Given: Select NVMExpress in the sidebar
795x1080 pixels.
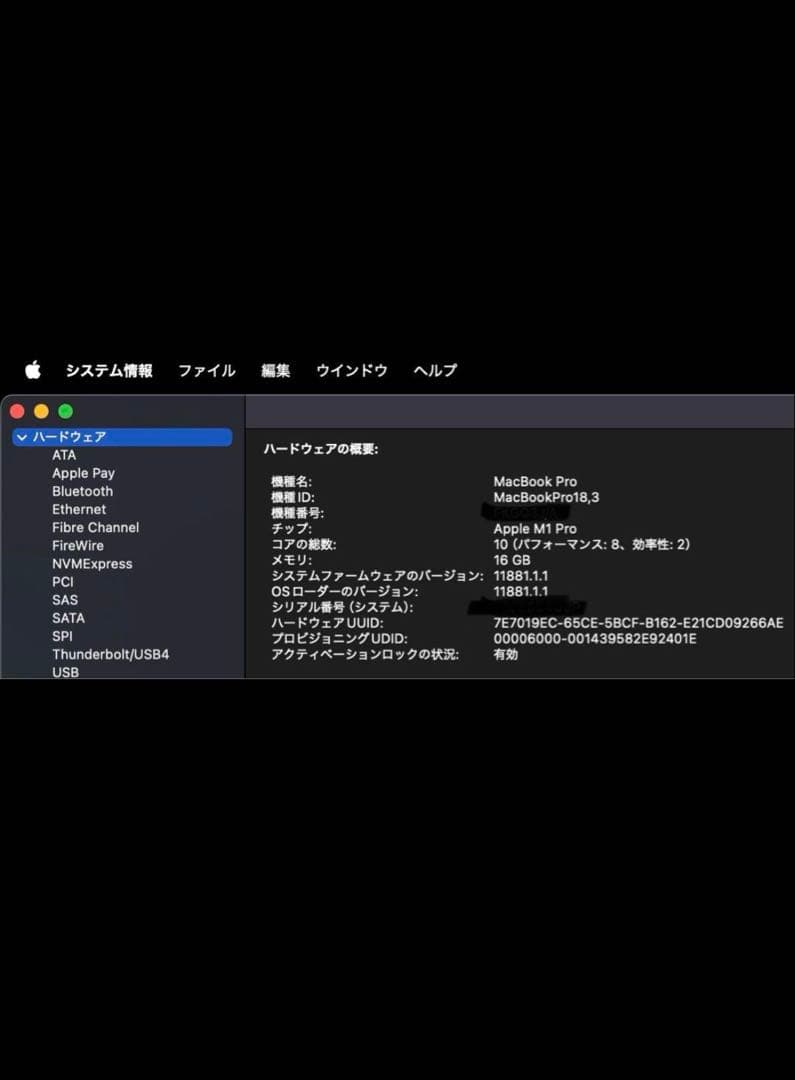Looking at the screenshot, I should tap(92, 564).
